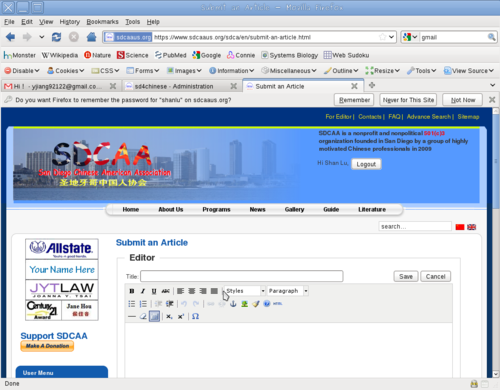This screenshot has width=500, height=390.
Task: Open the Bookmarks menu
Action: (x=102, y=22)
